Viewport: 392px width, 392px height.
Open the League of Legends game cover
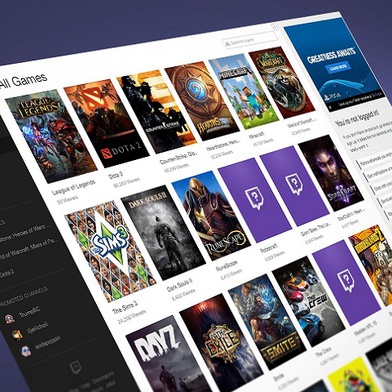51,135
